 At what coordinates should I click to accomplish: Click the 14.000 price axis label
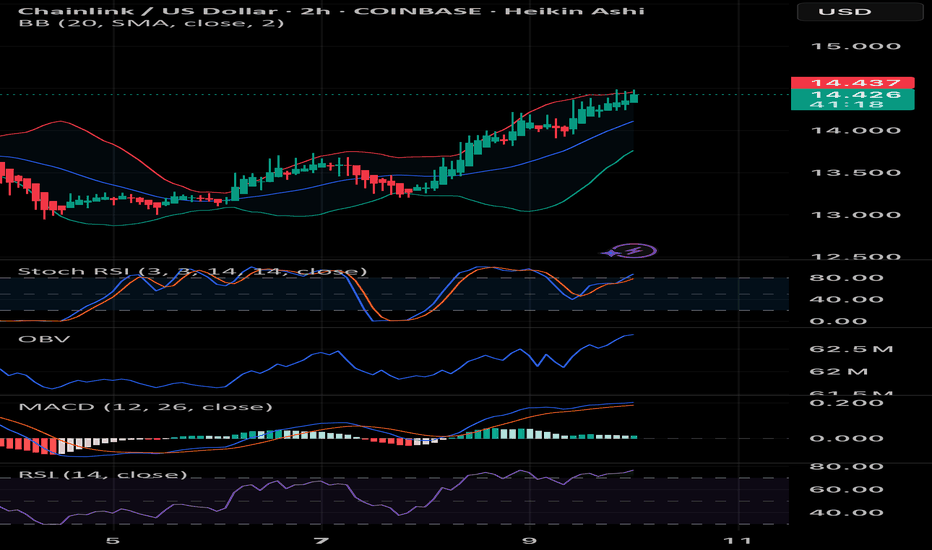pos(855,130)
